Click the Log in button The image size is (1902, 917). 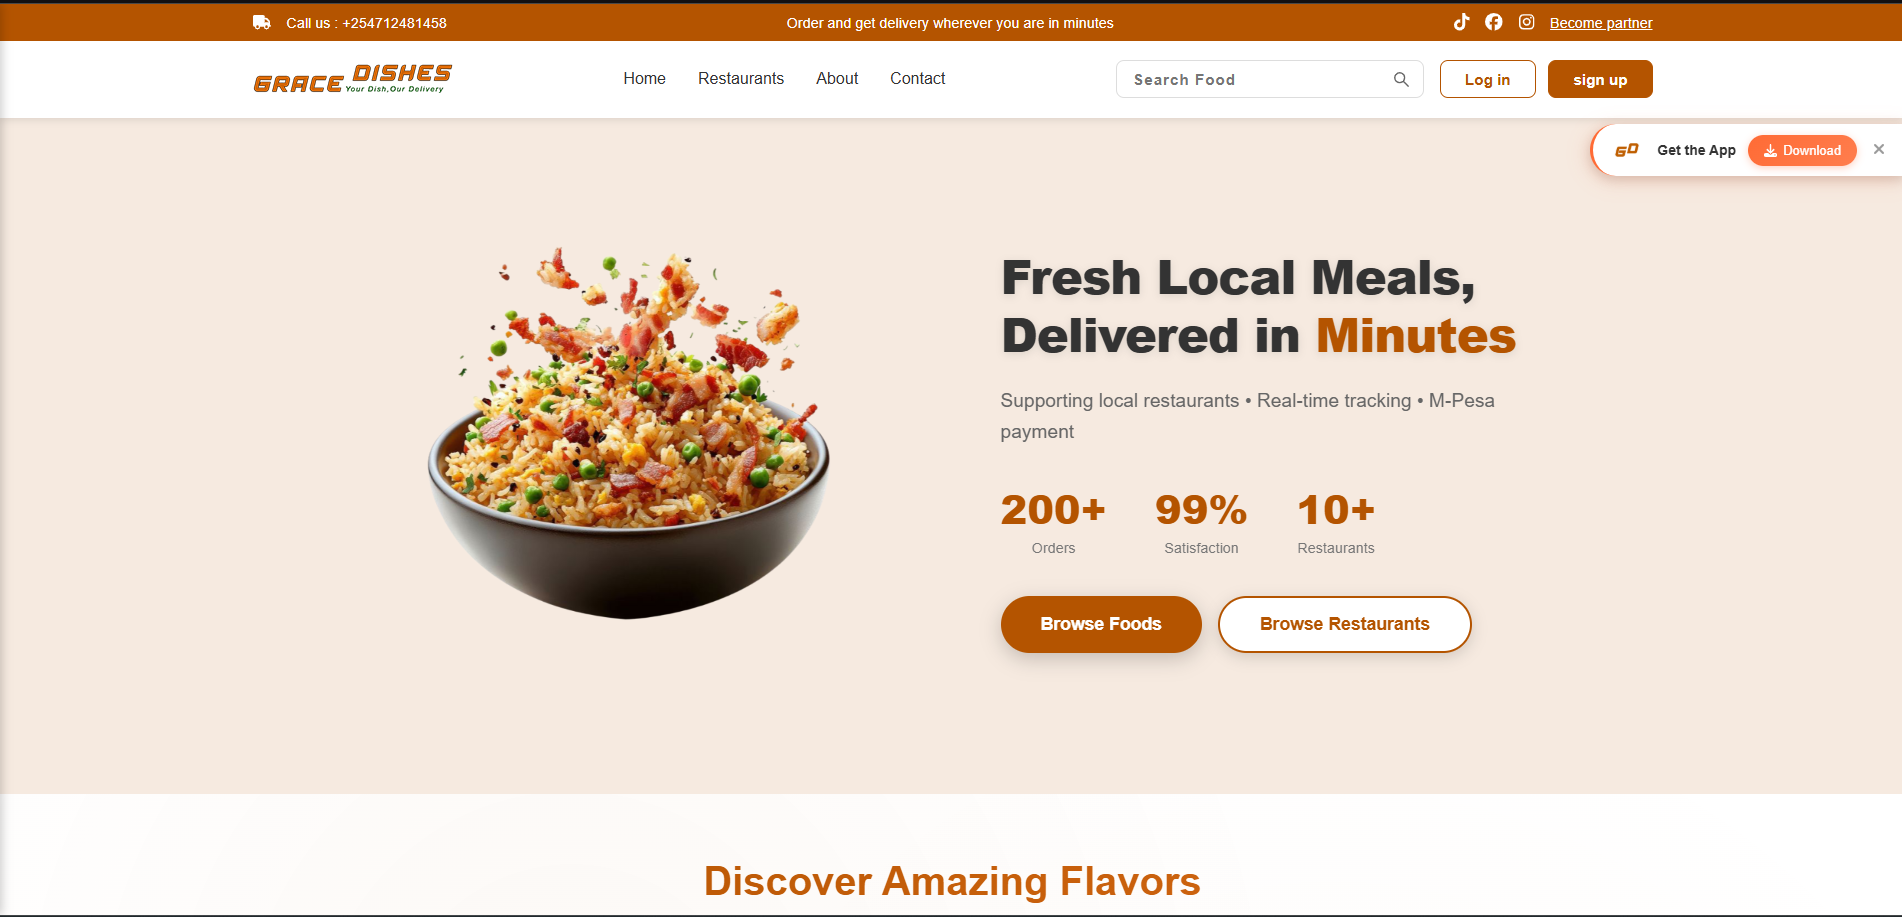[x=1487, y=79]
